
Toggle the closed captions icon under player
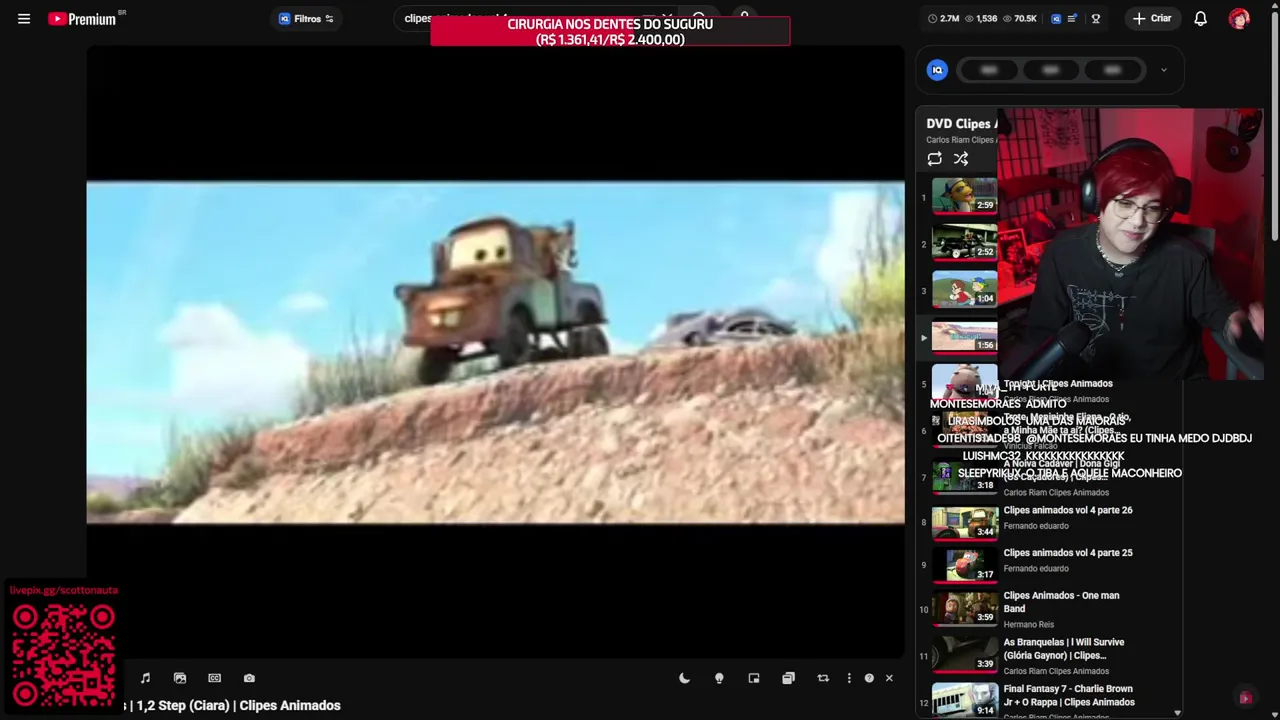coord(214,679)
